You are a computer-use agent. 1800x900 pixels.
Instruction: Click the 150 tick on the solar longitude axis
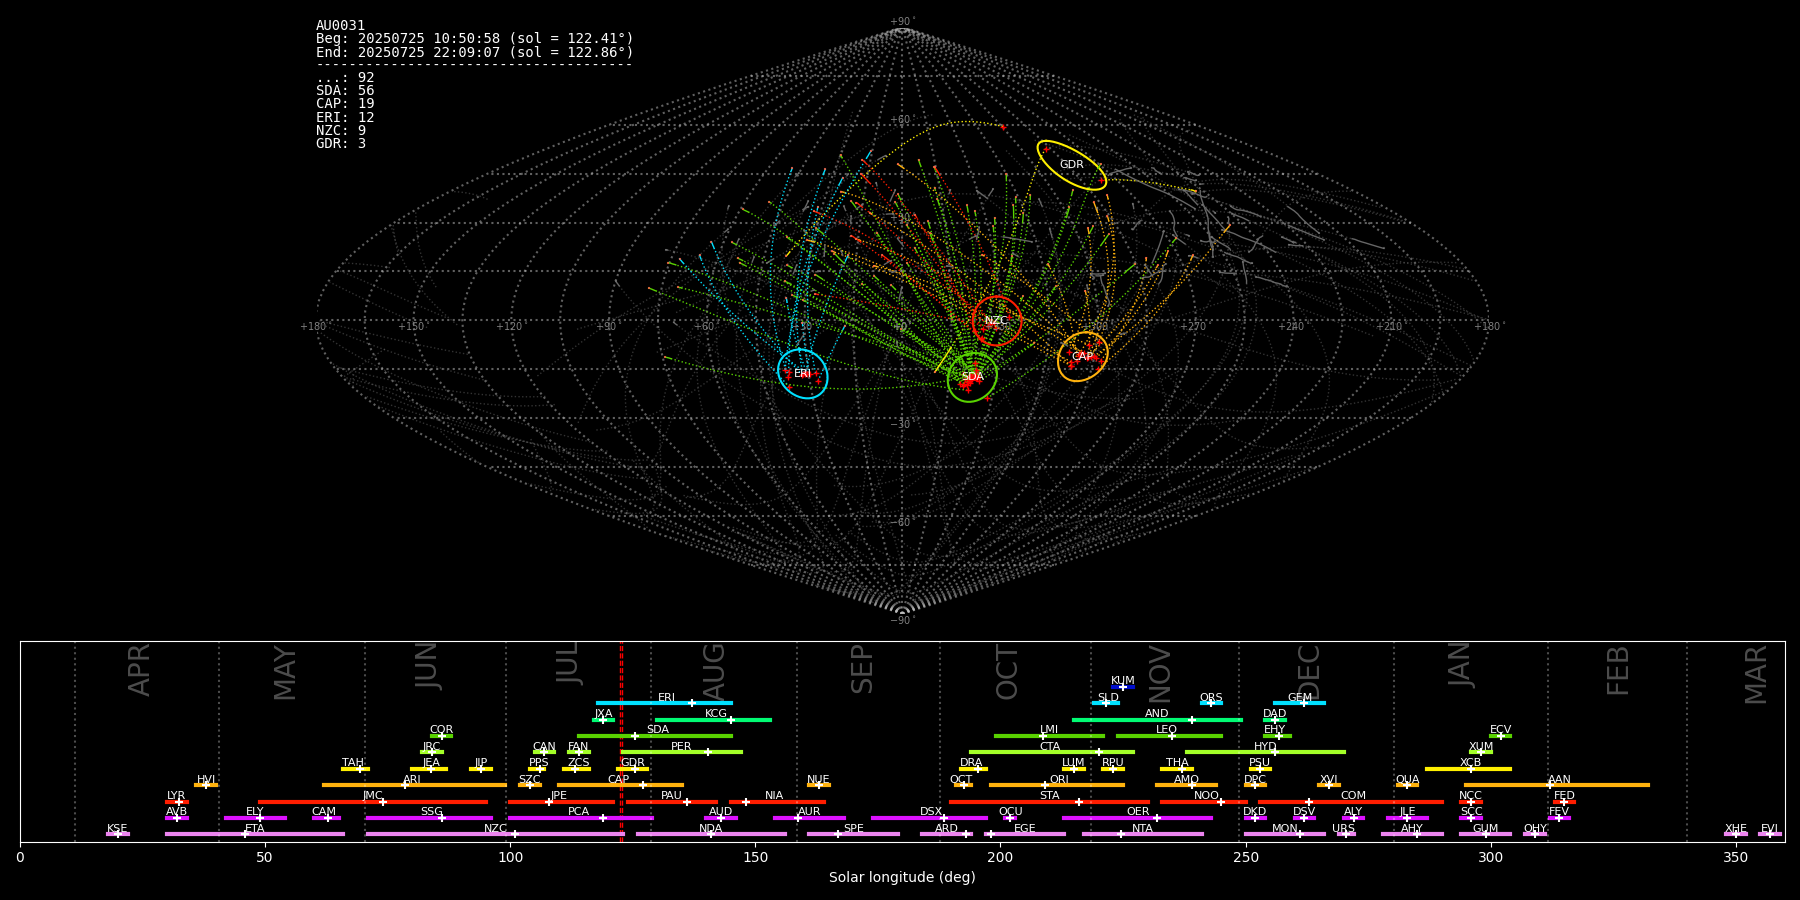click(x=755, y=857)
